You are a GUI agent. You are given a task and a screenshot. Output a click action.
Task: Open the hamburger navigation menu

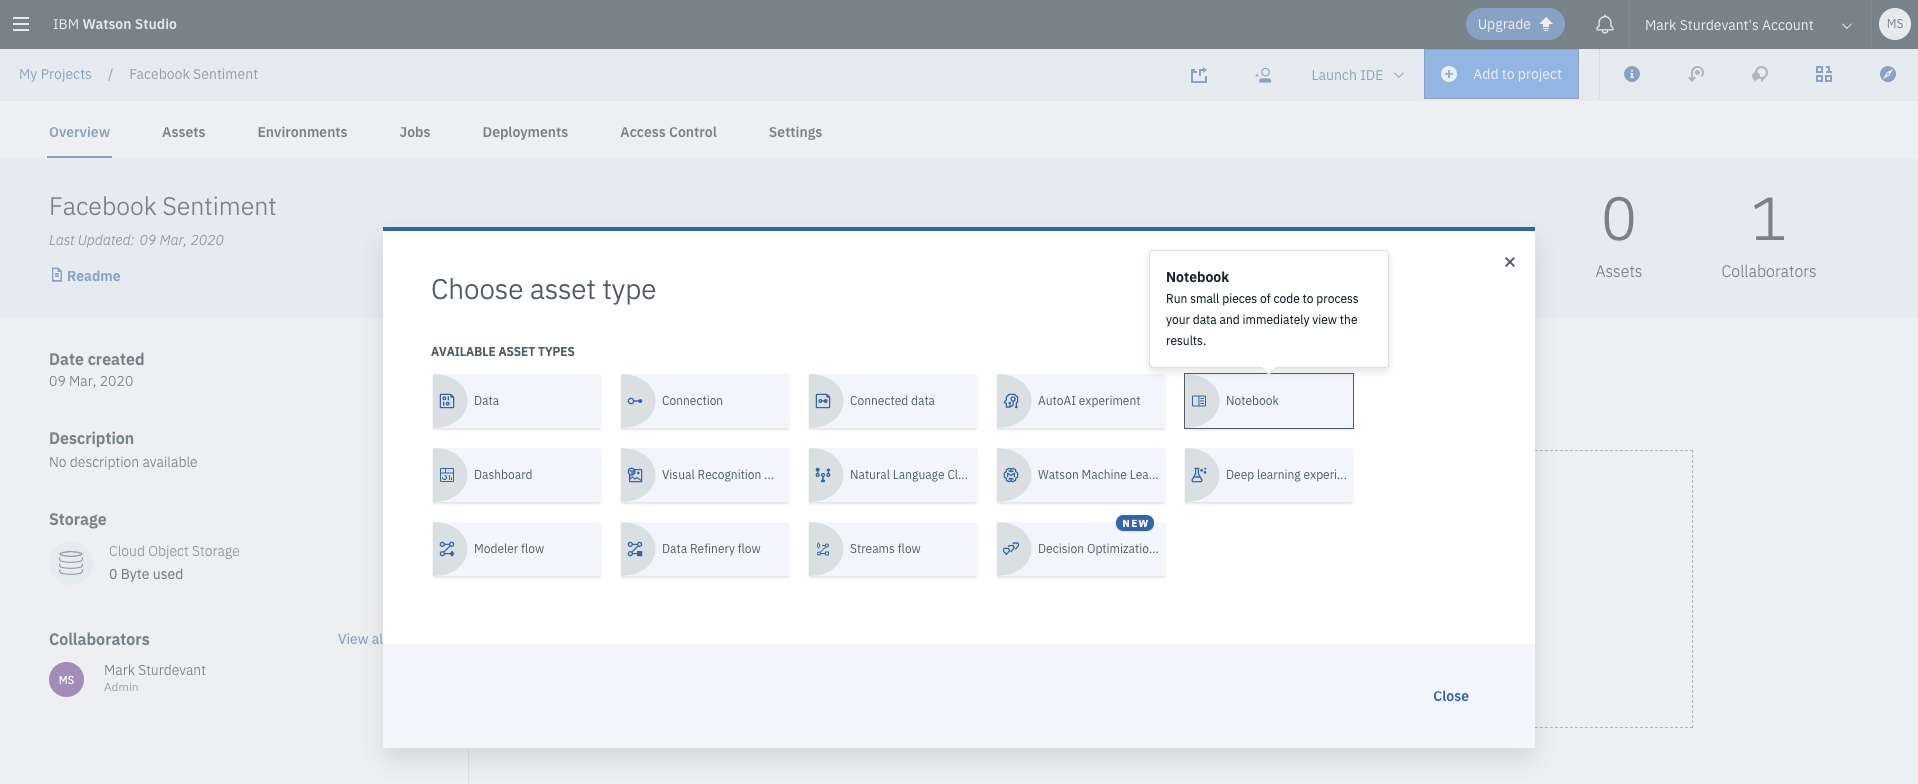[x=21, y=24]
